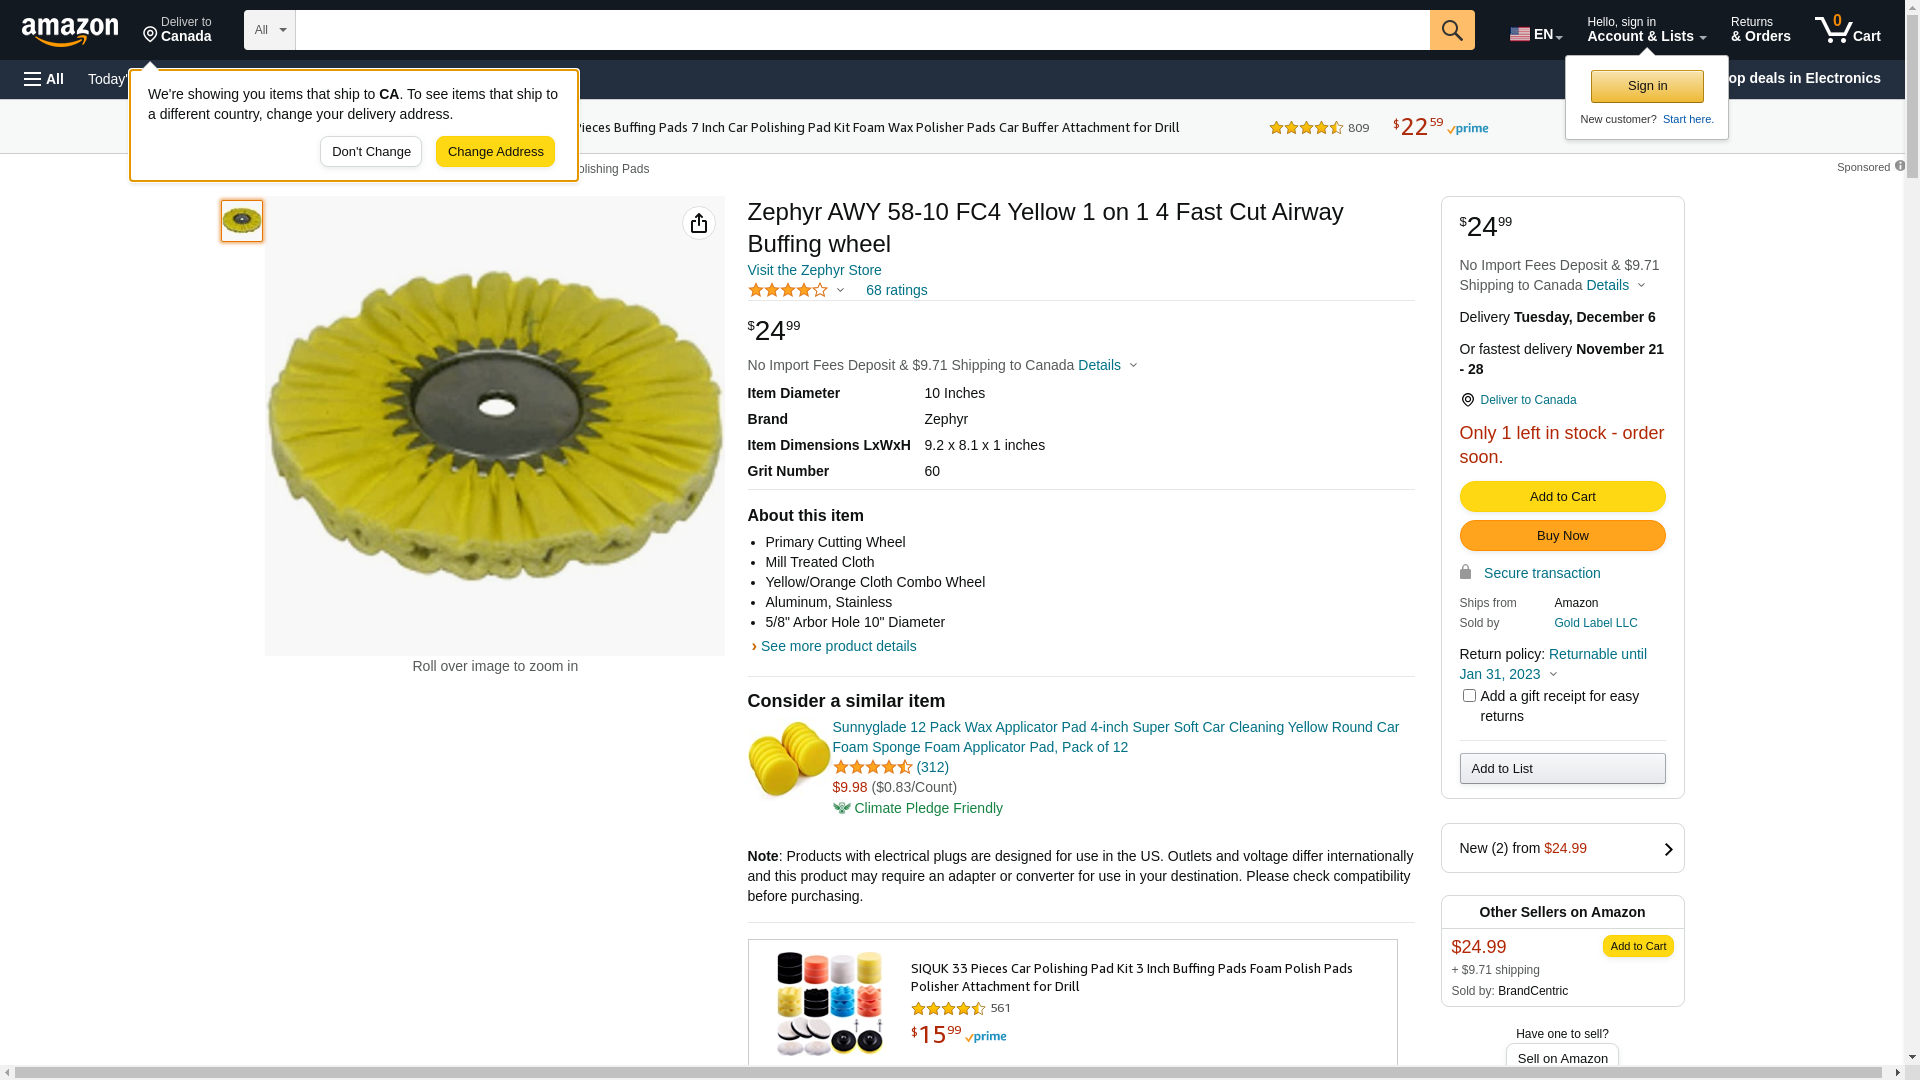Click the EN language flag selector

pyautogui.click(x=1535, y=34)
